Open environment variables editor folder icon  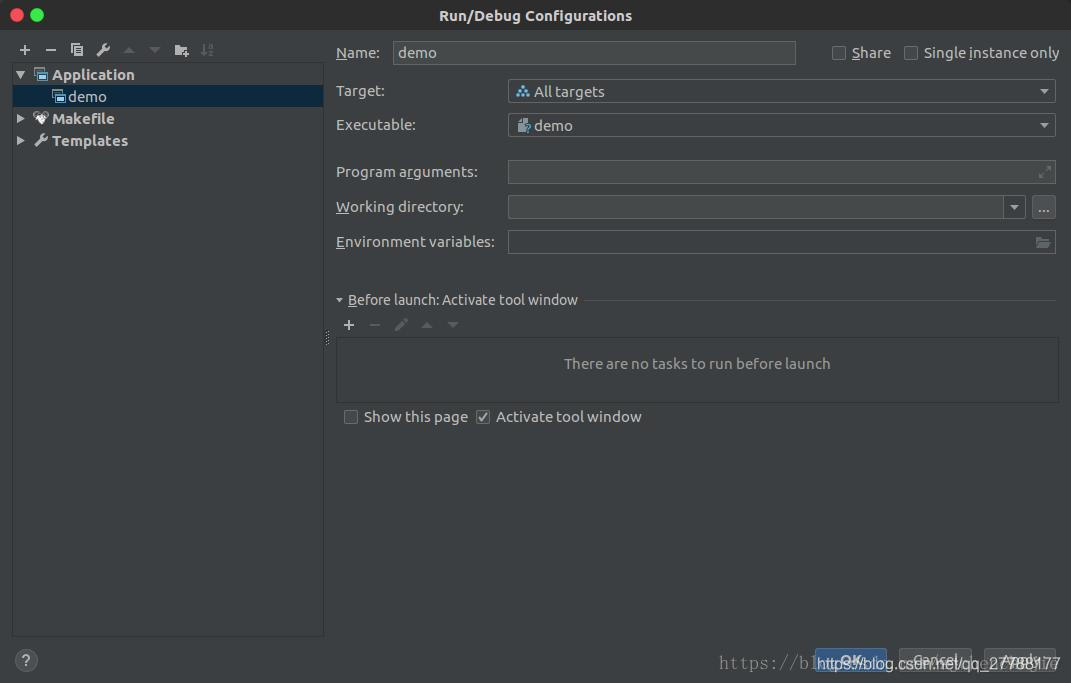pyautogui.click(x=1042, y=242)
